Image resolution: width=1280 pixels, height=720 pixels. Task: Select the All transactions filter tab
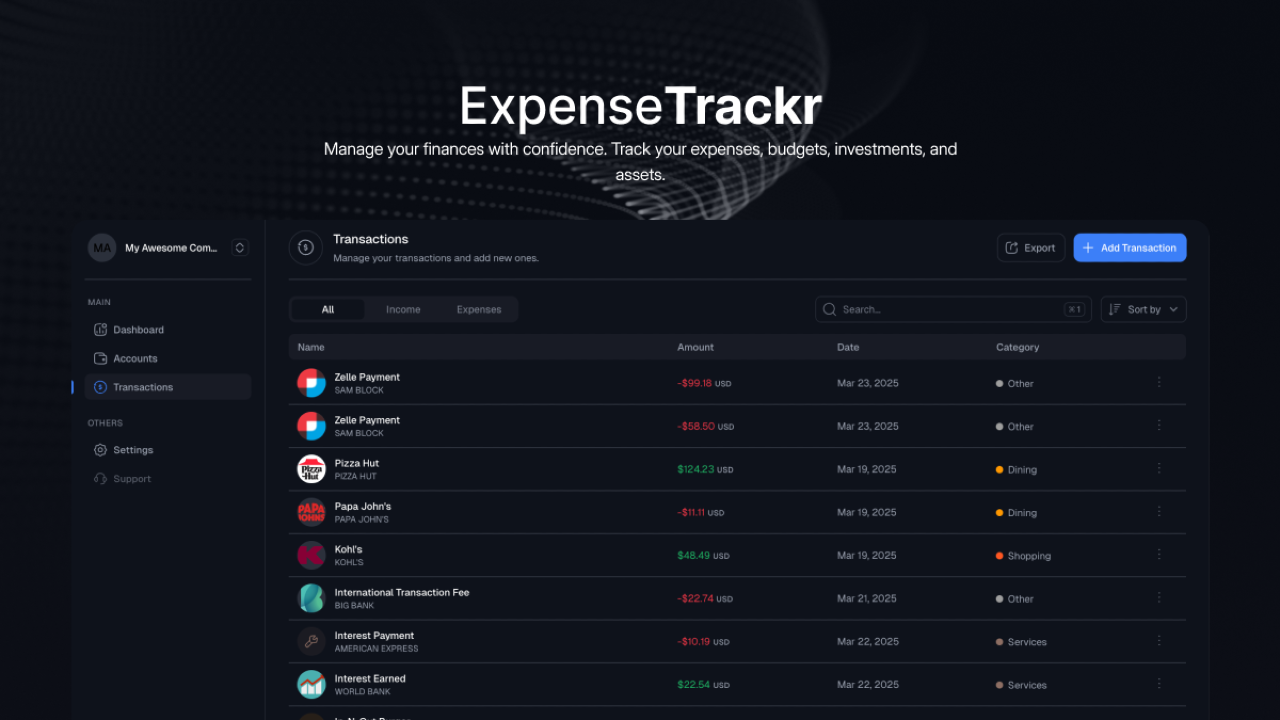327,309
